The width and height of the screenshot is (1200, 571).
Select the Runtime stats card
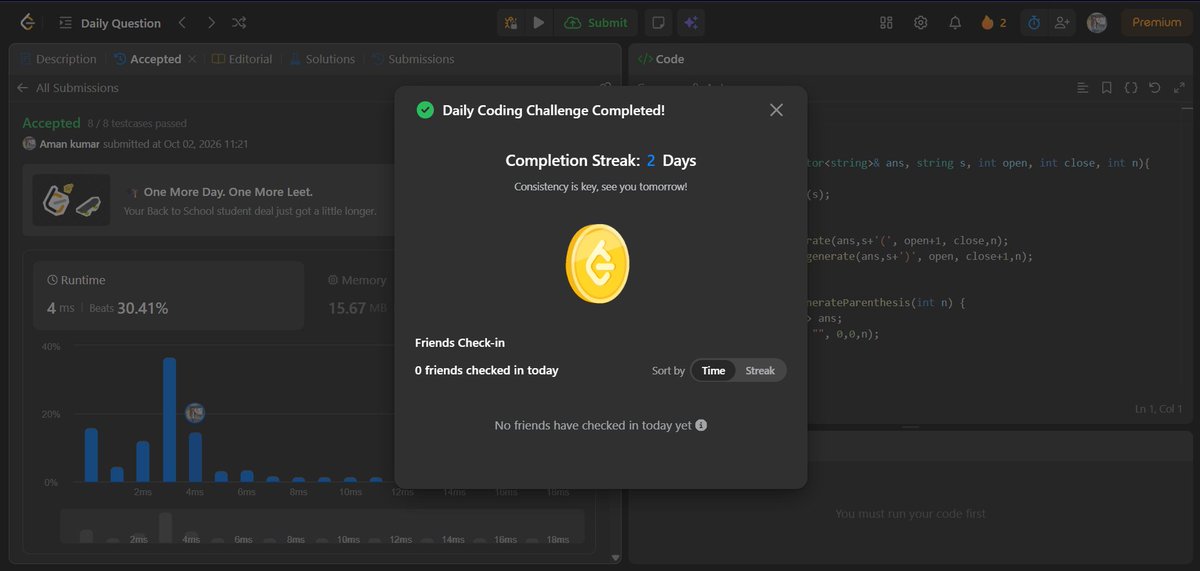coord(168,295)
